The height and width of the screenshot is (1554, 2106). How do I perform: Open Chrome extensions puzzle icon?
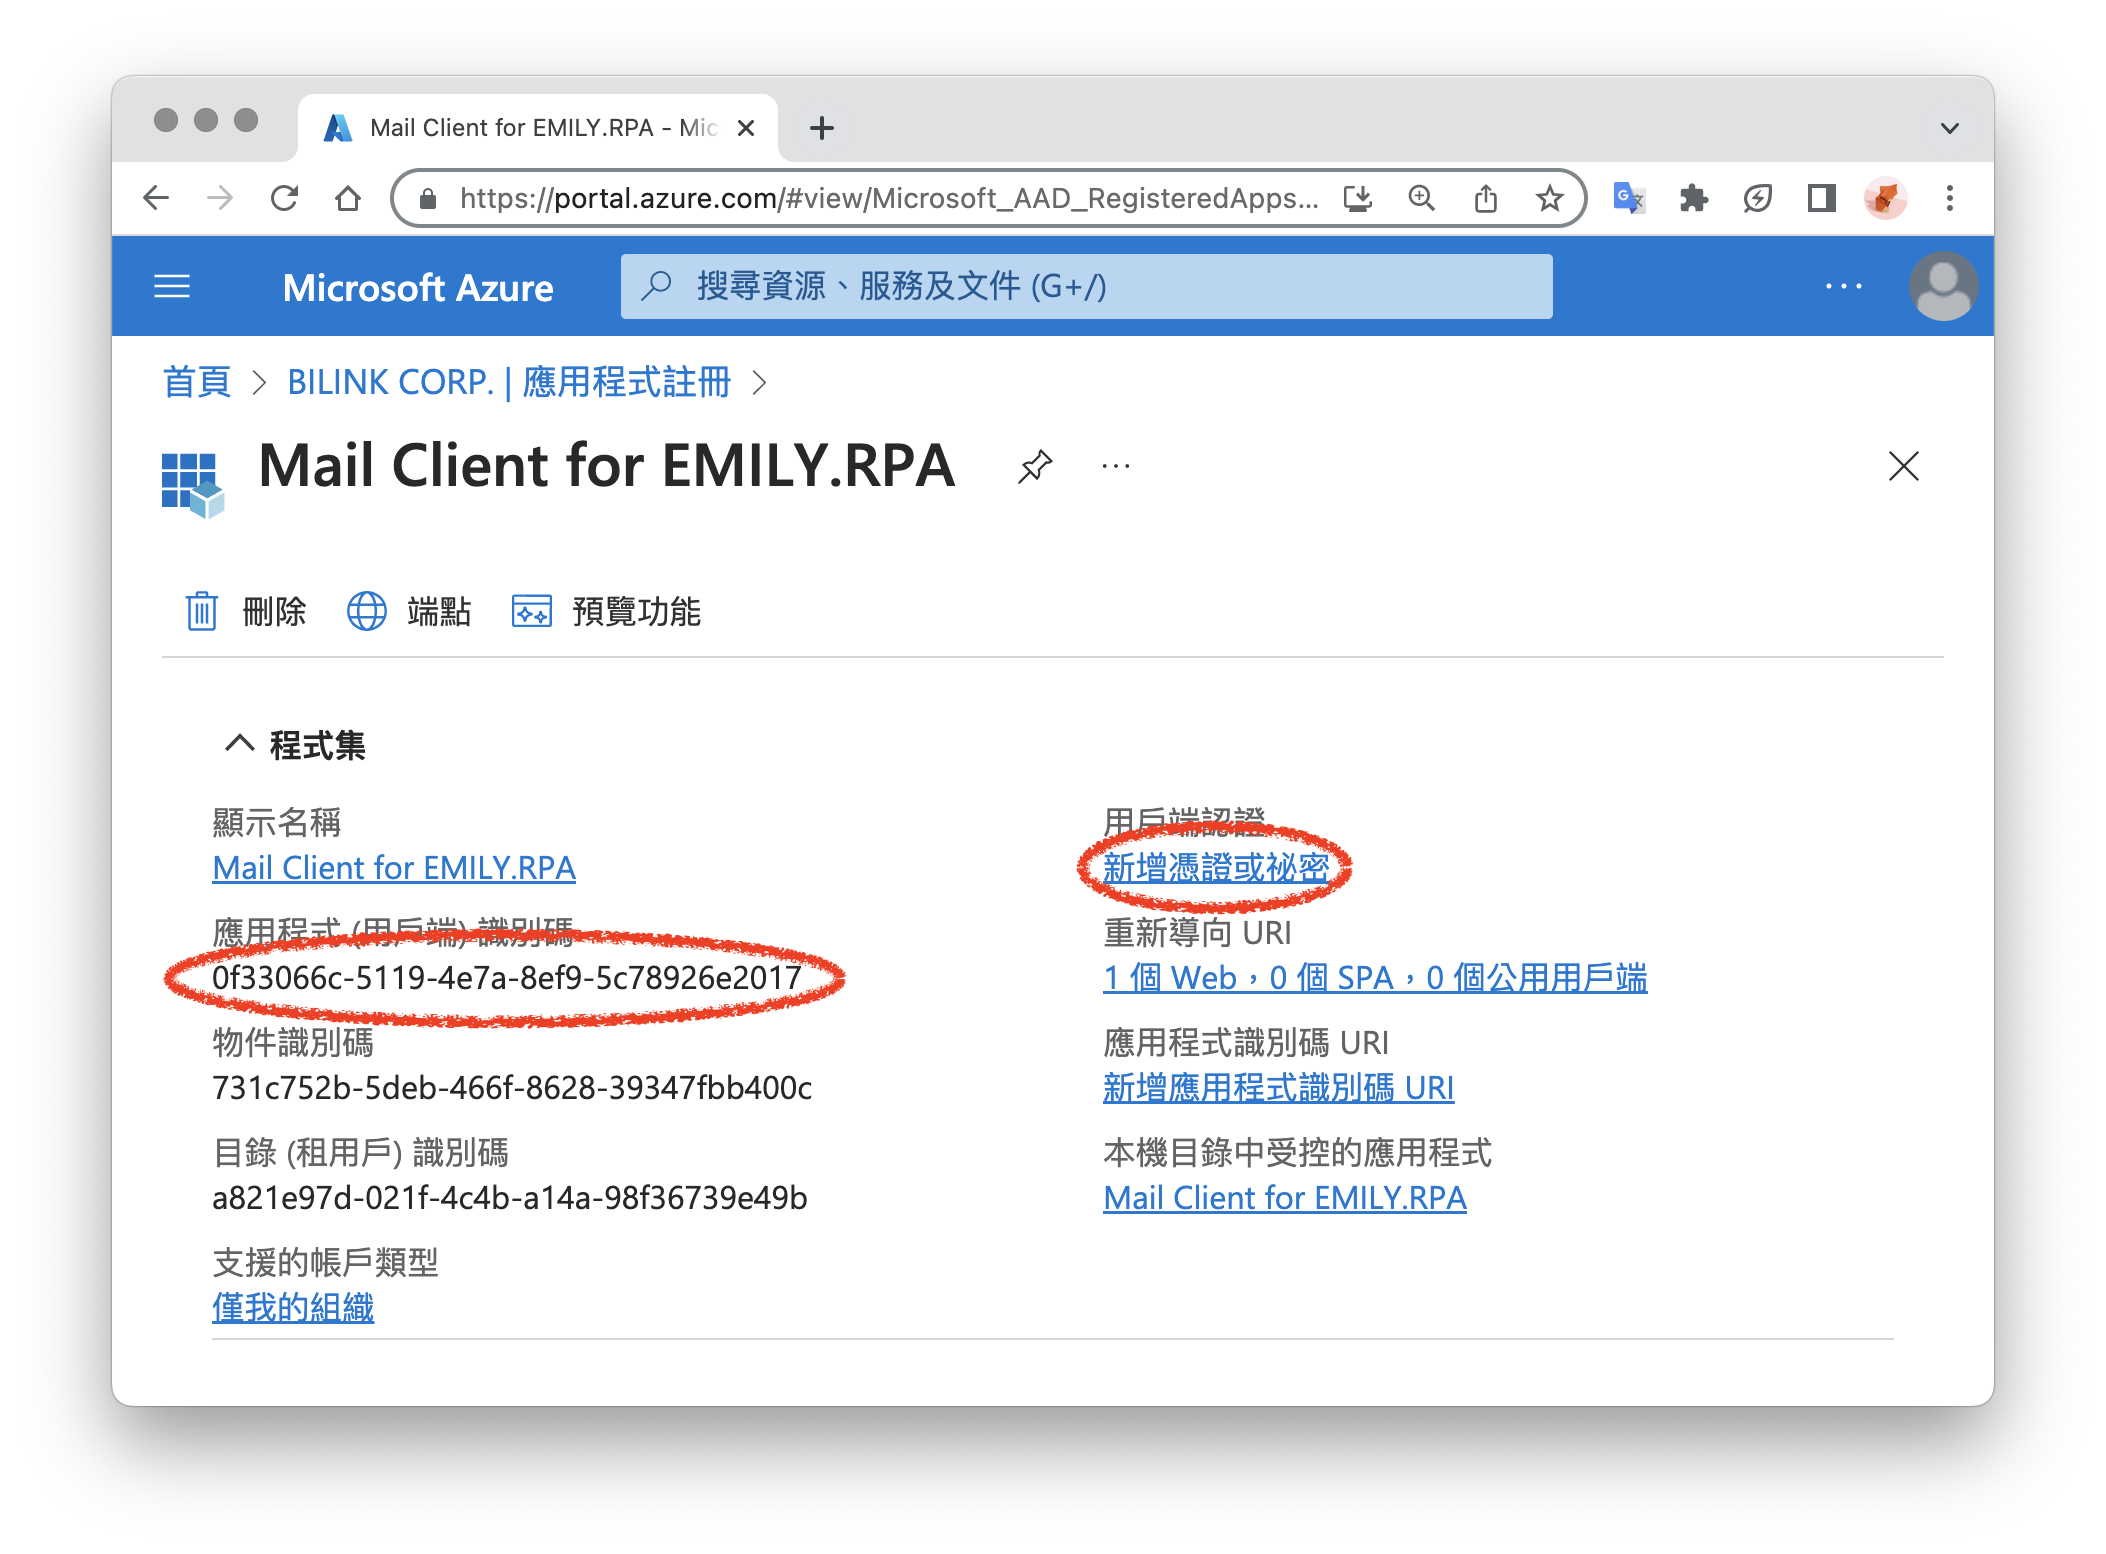pyautogui.click(x=1693, y=198)
